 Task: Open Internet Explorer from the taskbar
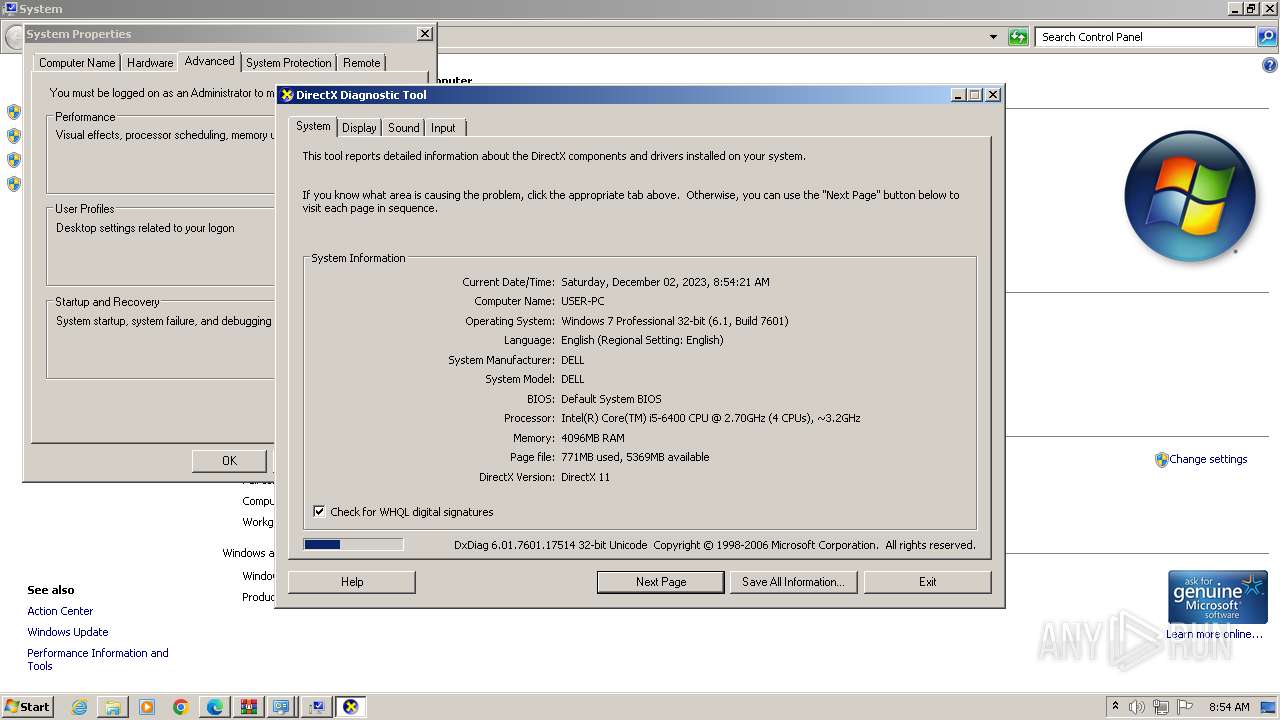[80, 707]
